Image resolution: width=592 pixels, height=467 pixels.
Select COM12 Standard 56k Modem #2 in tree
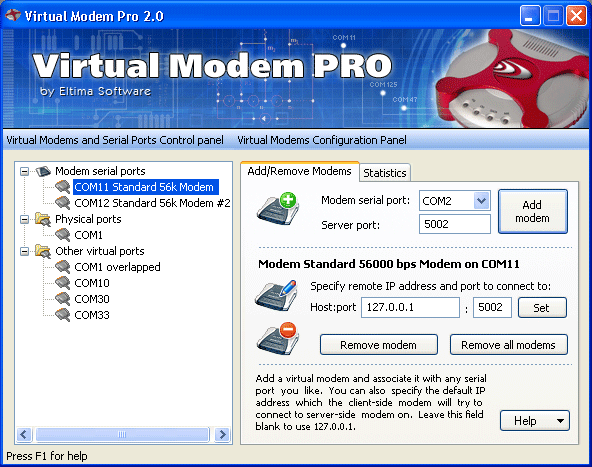click(152, 203)
